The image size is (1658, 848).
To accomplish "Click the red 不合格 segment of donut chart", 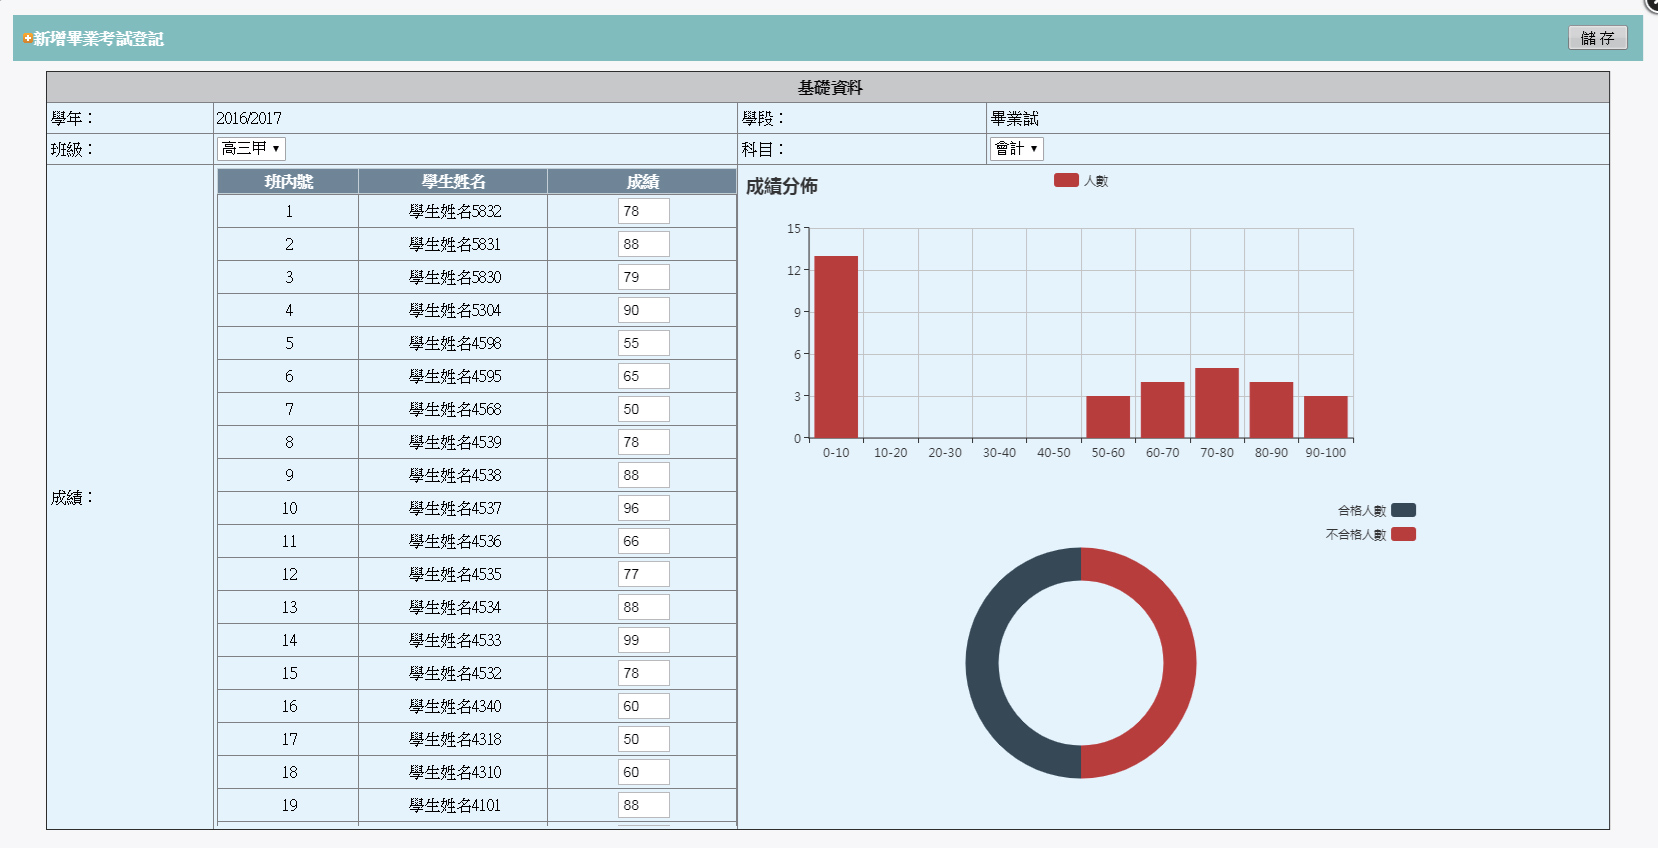I will click(x=1180, y=663).
